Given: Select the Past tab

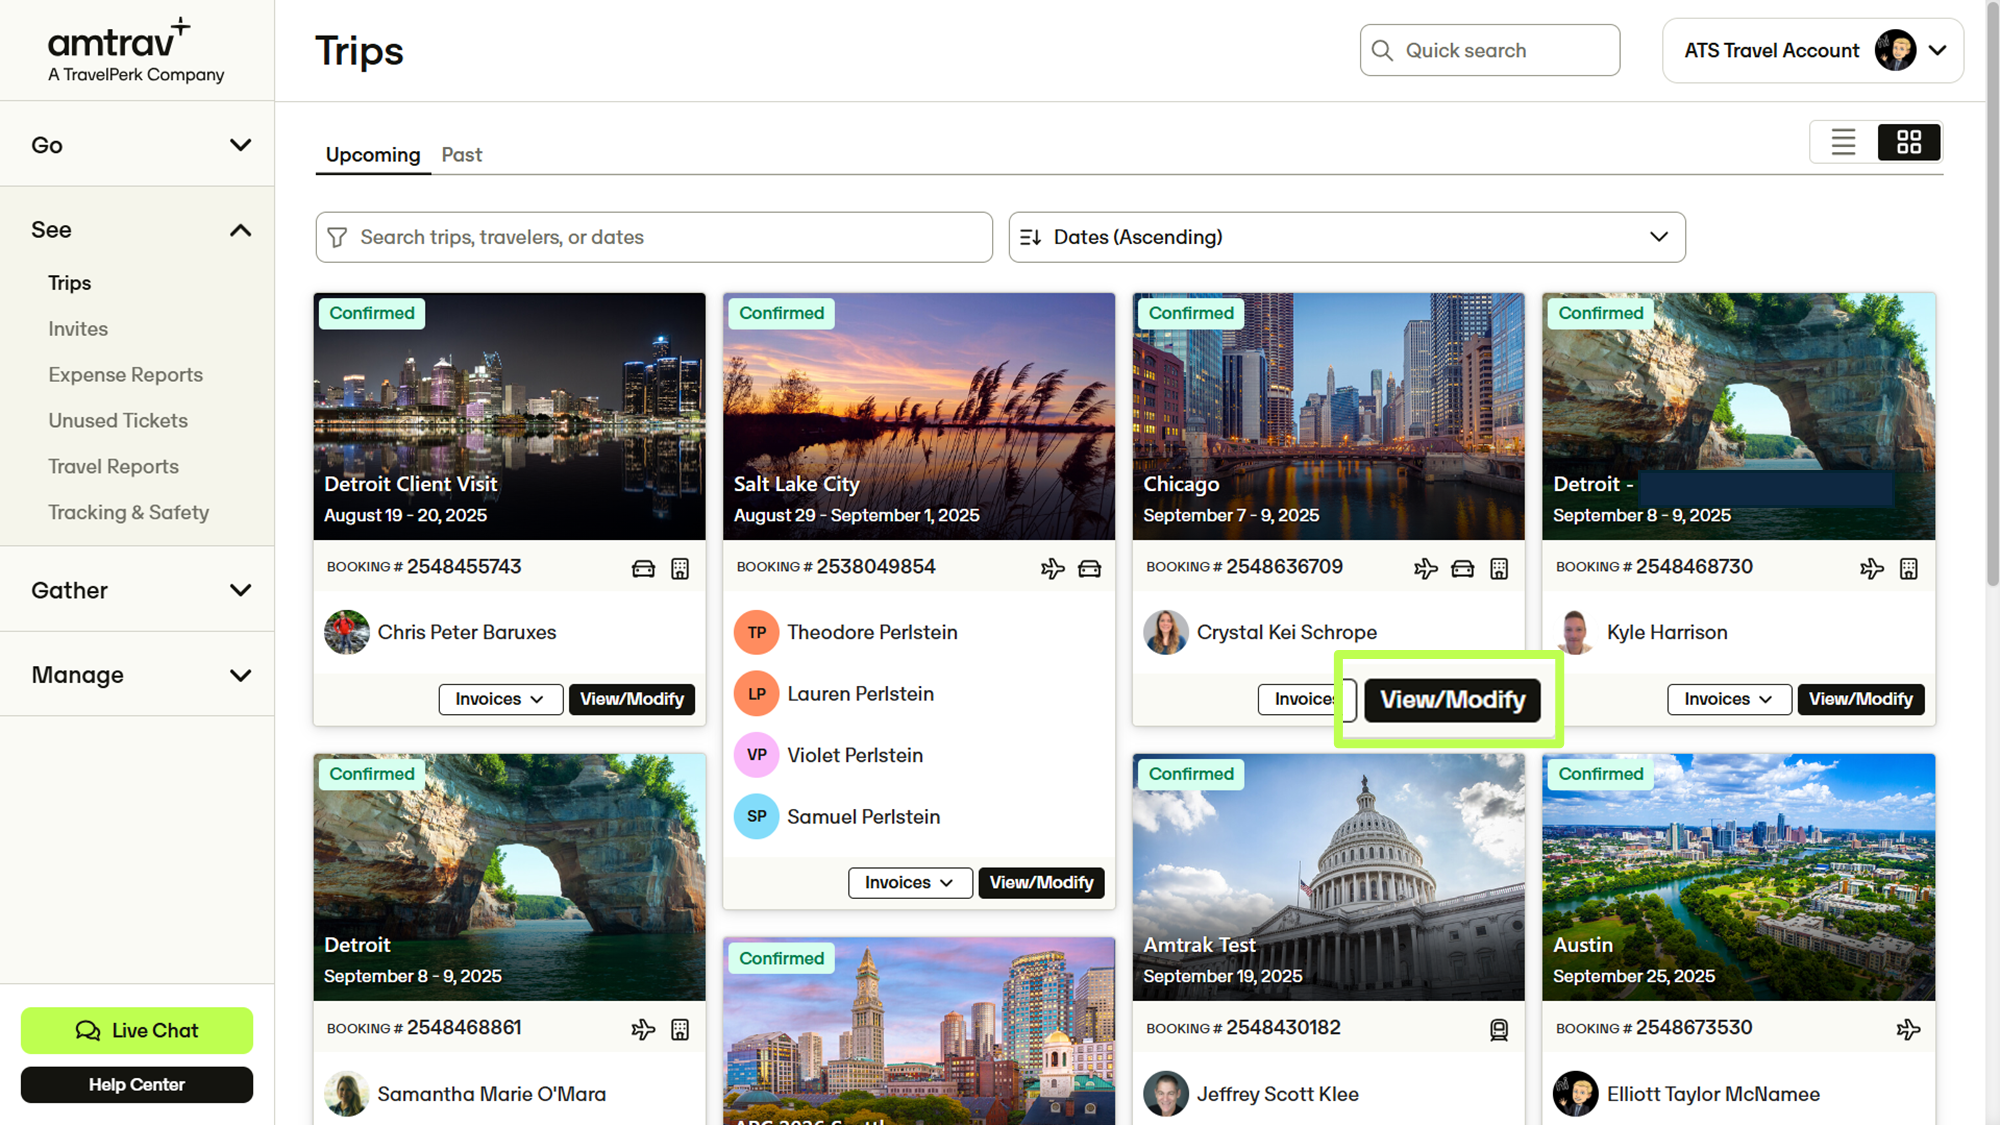Looking at the screenshot, I should (462, 155).
